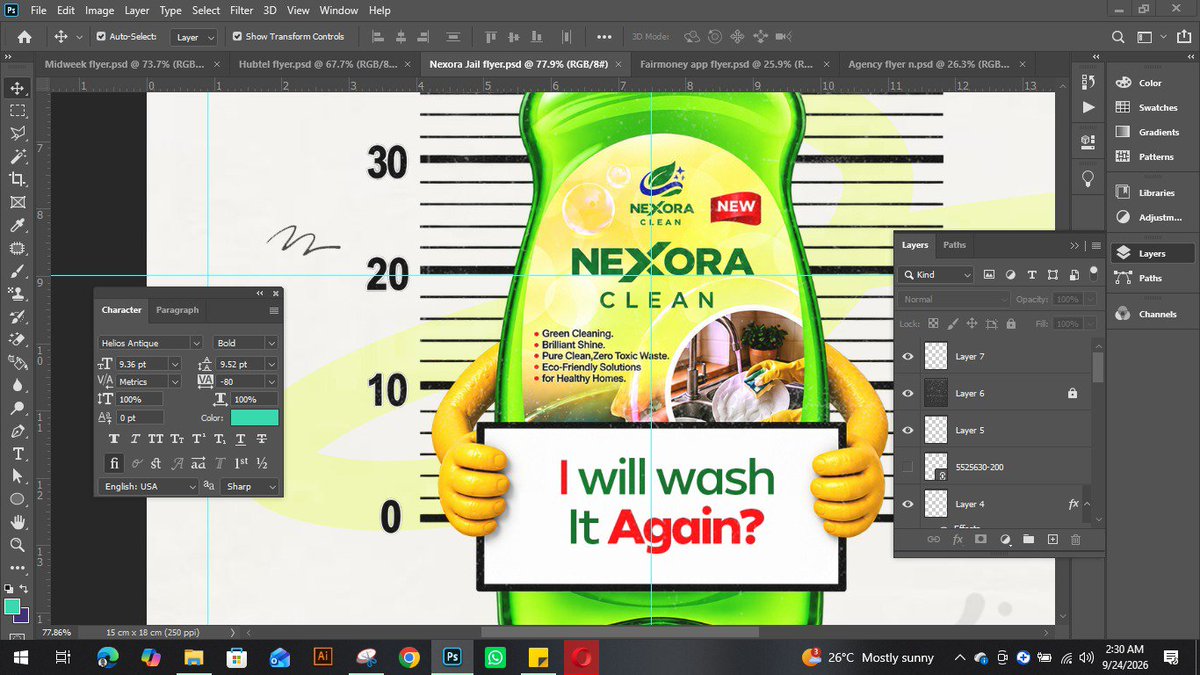Select the Crop tool
Image resolution: width=1200 pixels, height=675 pixels.
(x=17, y=179)
